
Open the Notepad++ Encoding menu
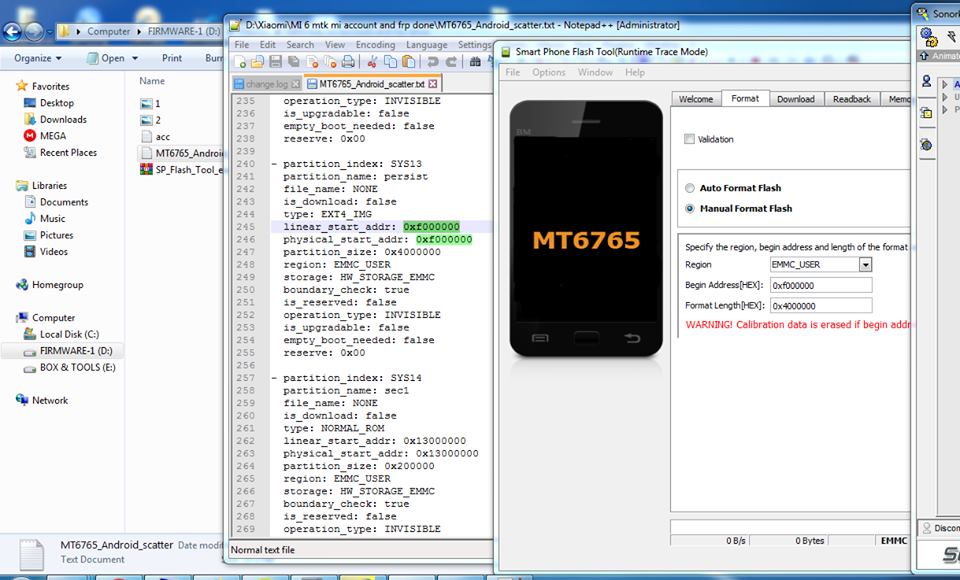click(x=375, y=45)
